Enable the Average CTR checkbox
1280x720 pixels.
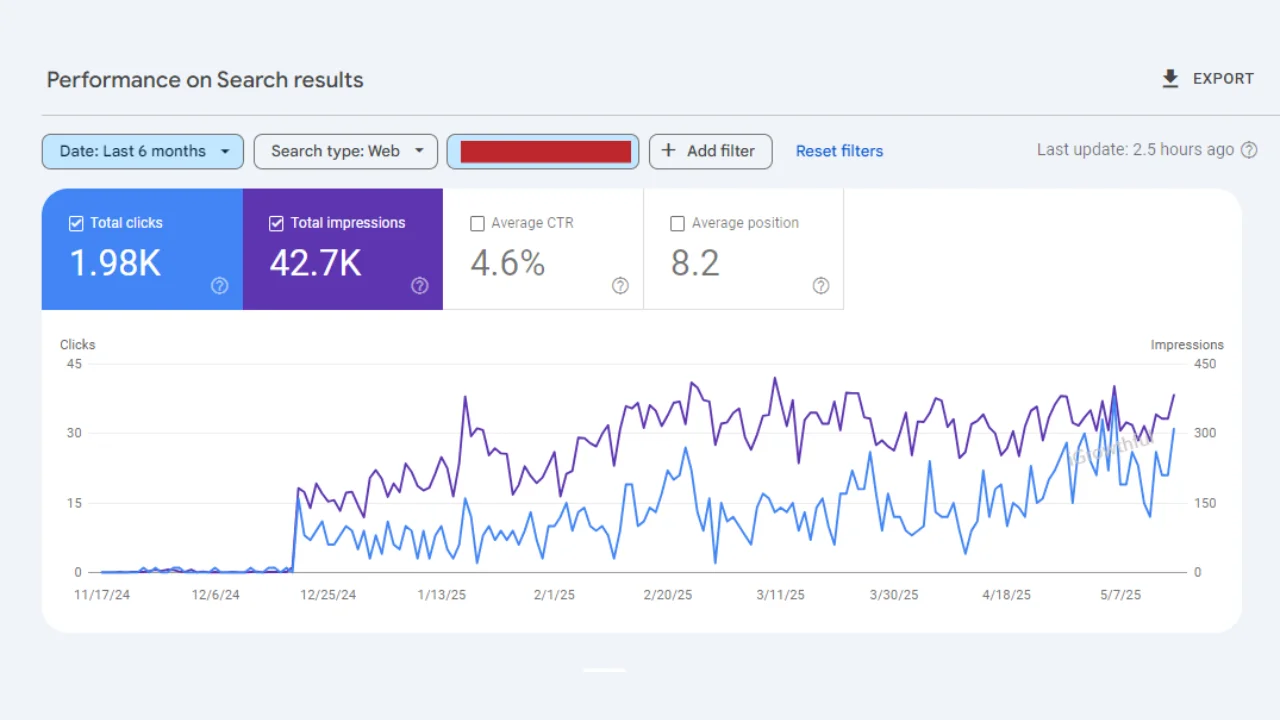coord(477,224)
